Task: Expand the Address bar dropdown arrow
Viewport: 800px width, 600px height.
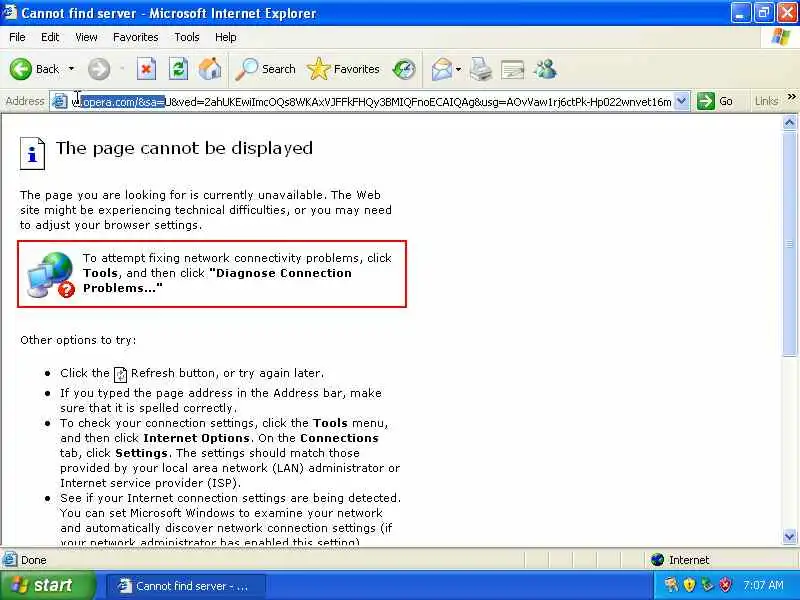Action: point(681,101)
